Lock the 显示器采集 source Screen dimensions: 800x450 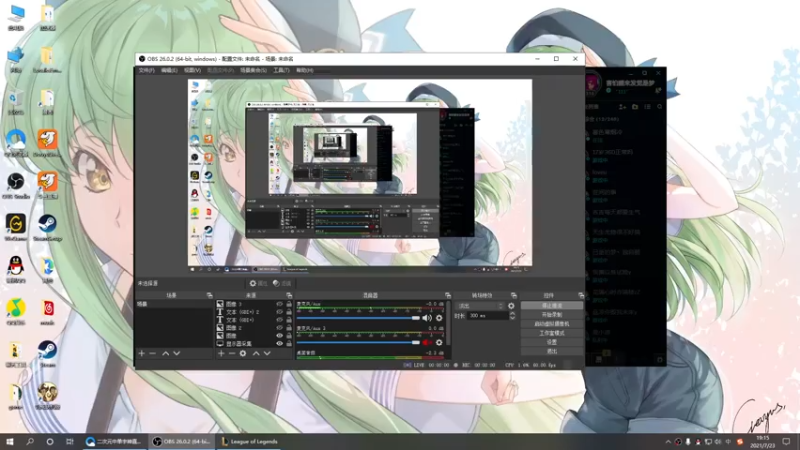[x=289, y=343]
